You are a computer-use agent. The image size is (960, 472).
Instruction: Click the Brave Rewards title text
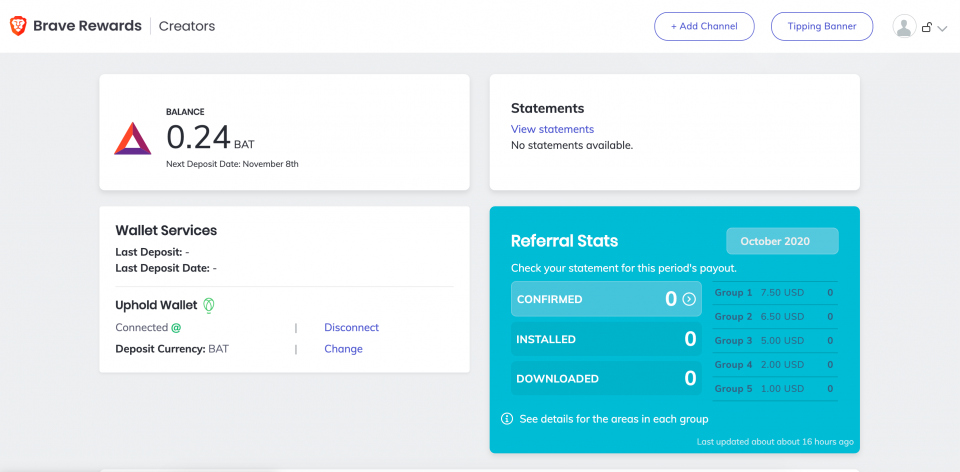(87, 26)
